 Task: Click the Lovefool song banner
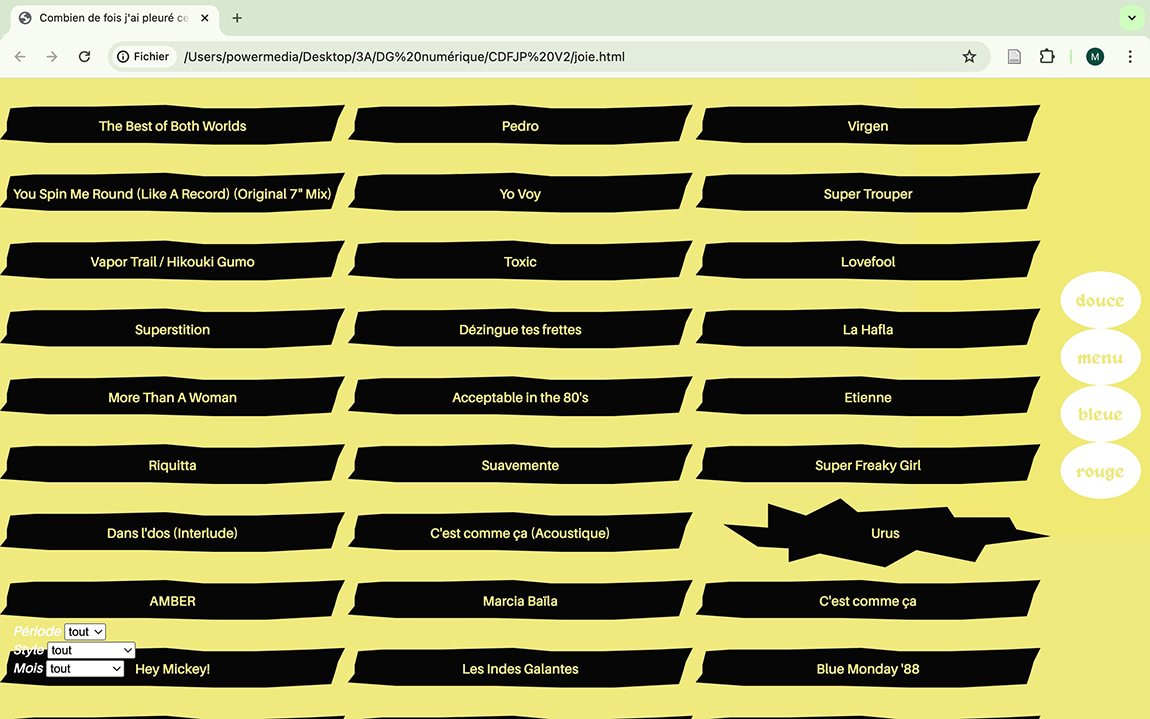tap(868, 261)
